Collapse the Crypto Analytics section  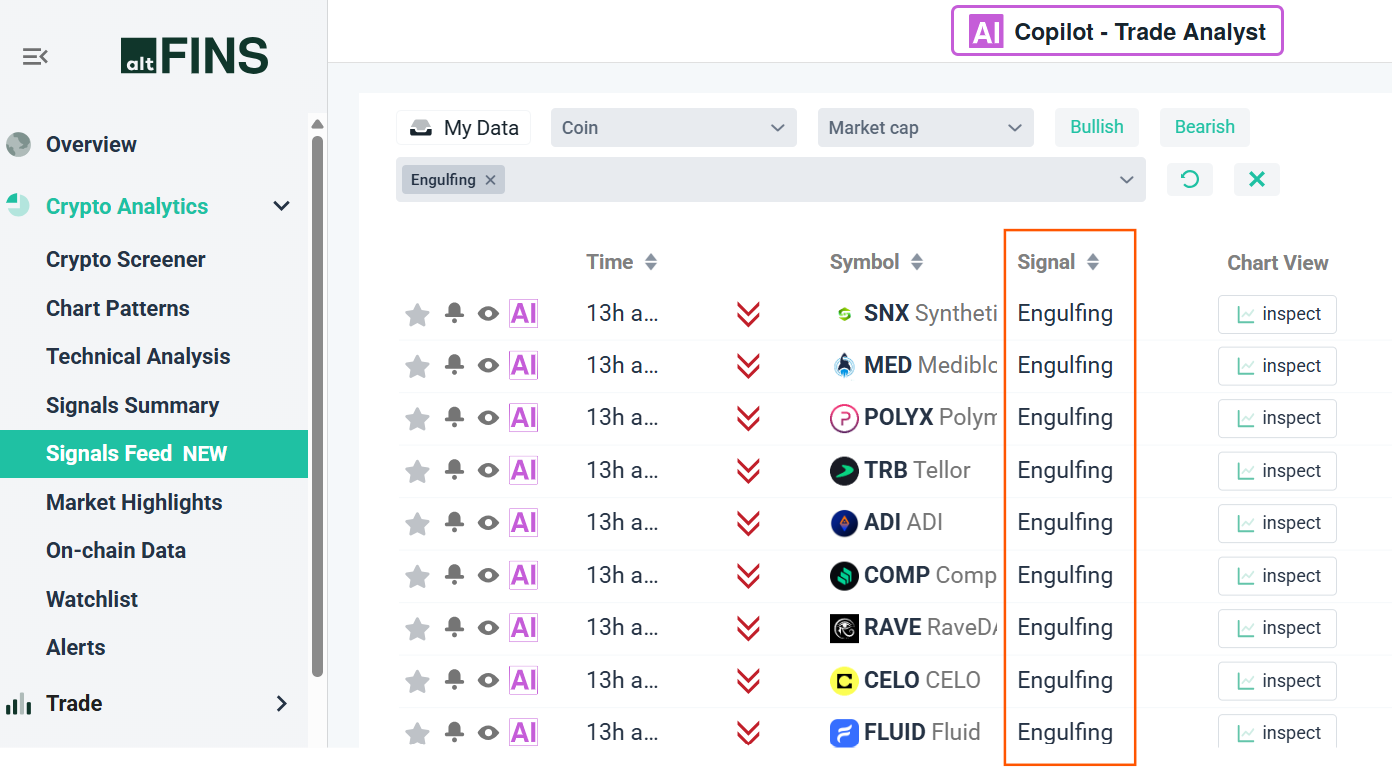click(282, 206)
